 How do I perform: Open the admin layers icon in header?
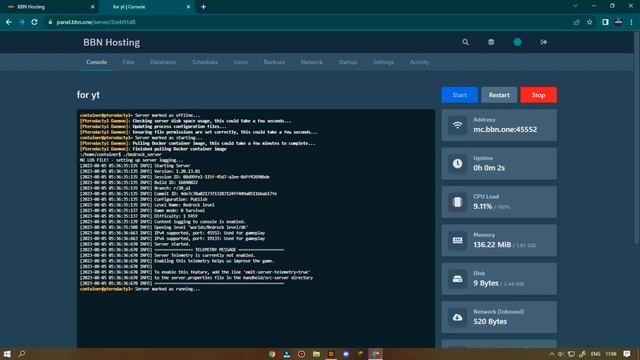491,42
